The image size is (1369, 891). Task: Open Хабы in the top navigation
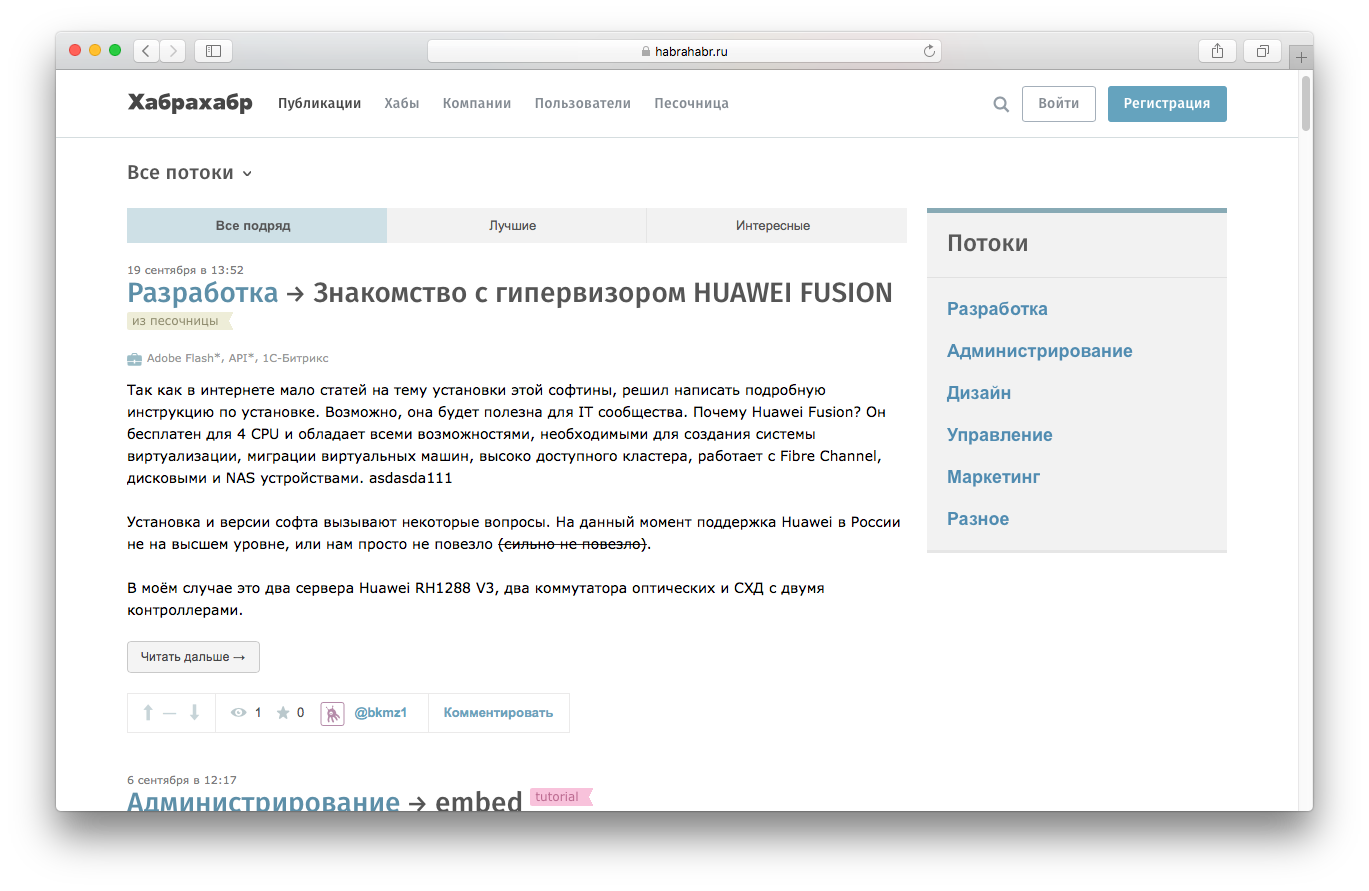tap(402, 103)
